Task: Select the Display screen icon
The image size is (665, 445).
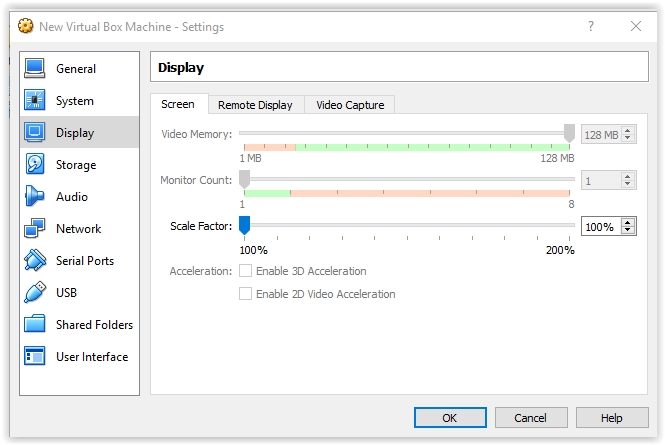Action: click(34, 132)
